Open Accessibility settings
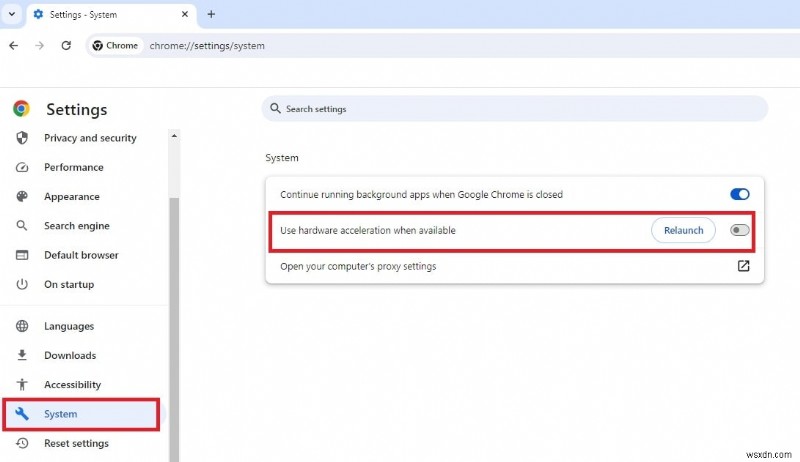This screenshot has width=800, height=462. tap(72, 384)
